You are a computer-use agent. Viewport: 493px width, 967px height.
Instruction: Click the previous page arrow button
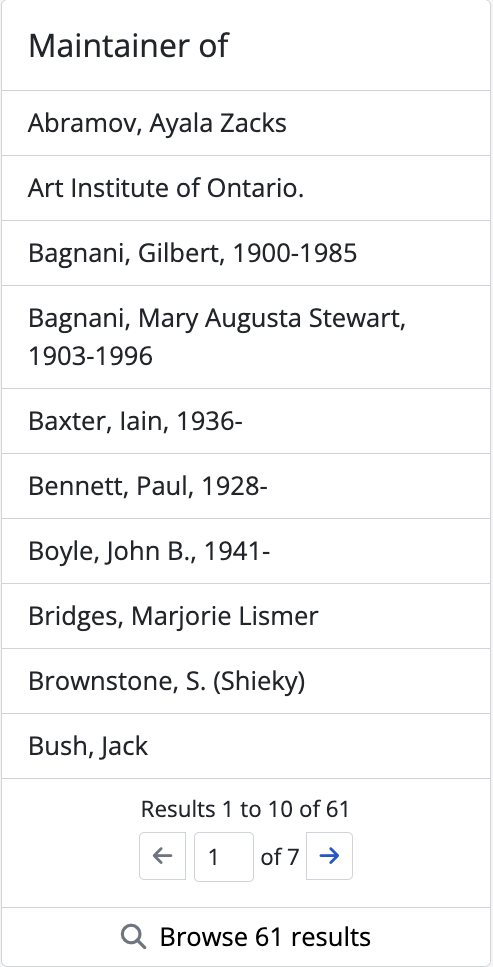point(162,856)
